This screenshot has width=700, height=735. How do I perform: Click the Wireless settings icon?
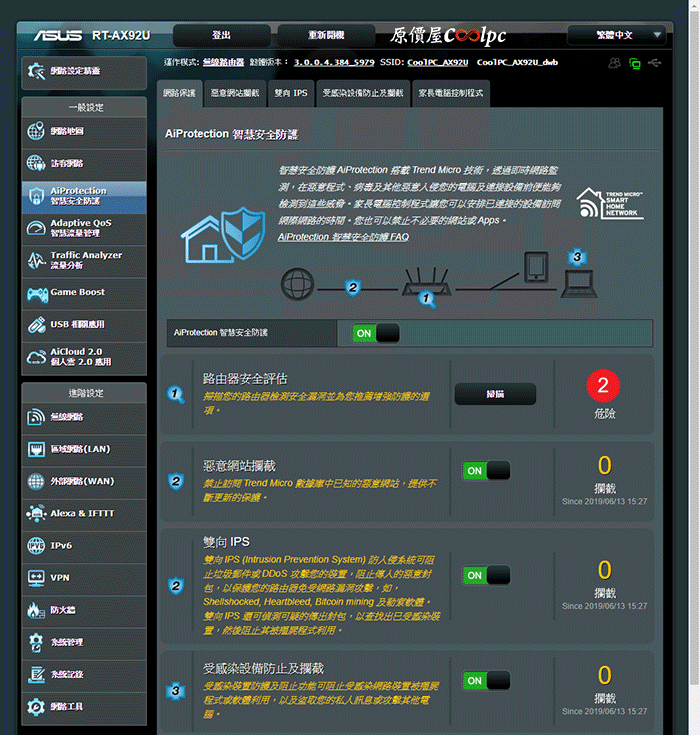(x=36, y=417)
